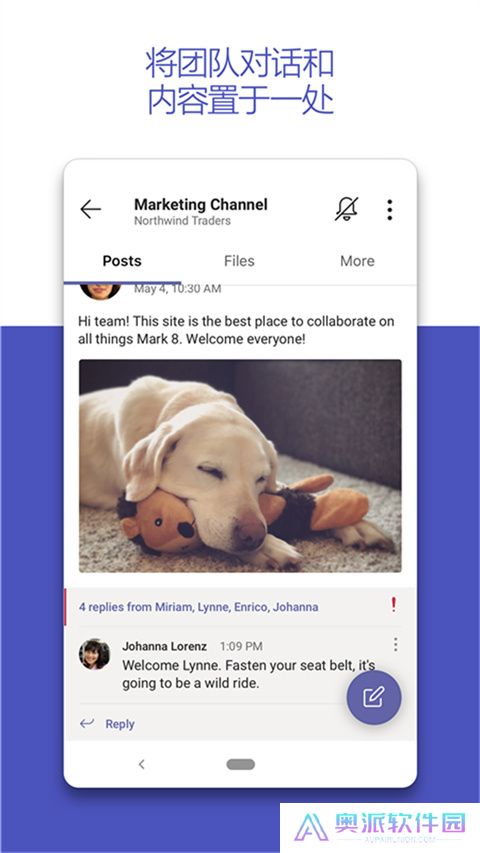This screenshot has width=480, height=853.
Task: Toggle the muted notifications bell icon
Action: tap(347, 209)
